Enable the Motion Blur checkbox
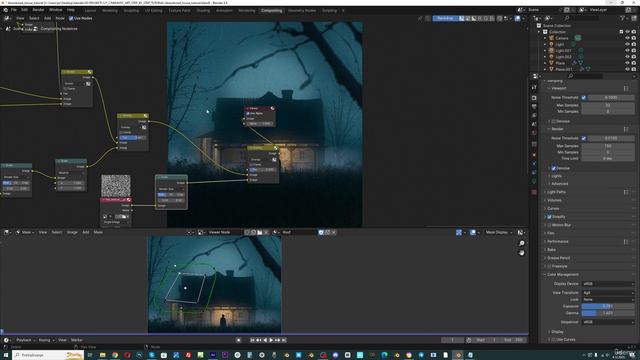This screenshot has width=640, height=360. point(549,225)
